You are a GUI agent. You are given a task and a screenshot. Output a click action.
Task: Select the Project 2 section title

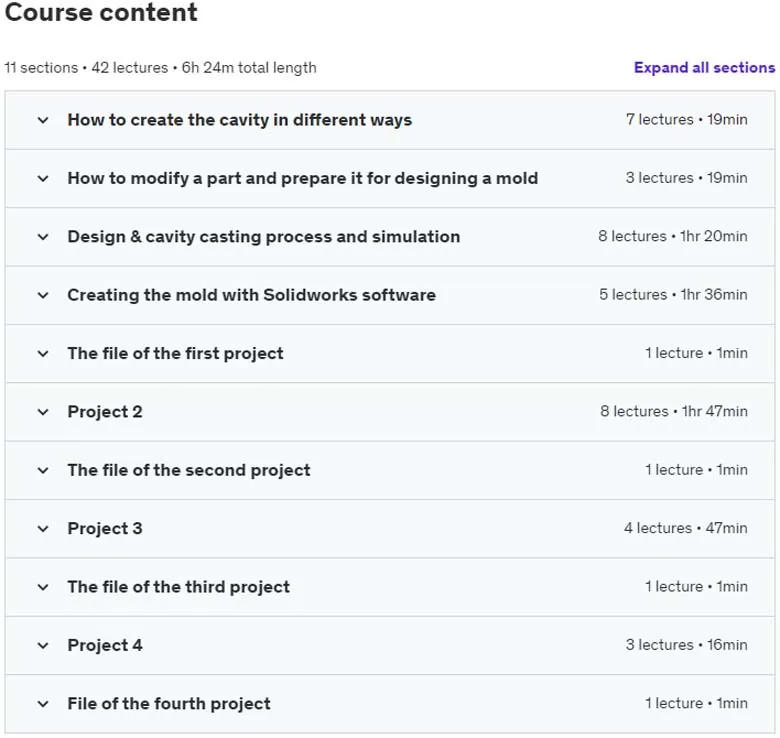coord(105,412)
